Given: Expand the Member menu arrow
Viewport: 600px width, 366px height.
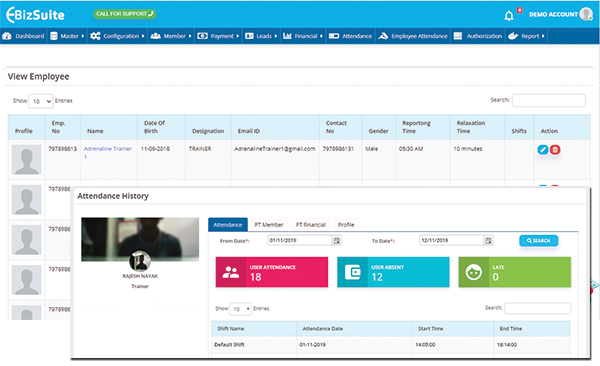Looking at the screenshot, I should [x=190, y=36].
